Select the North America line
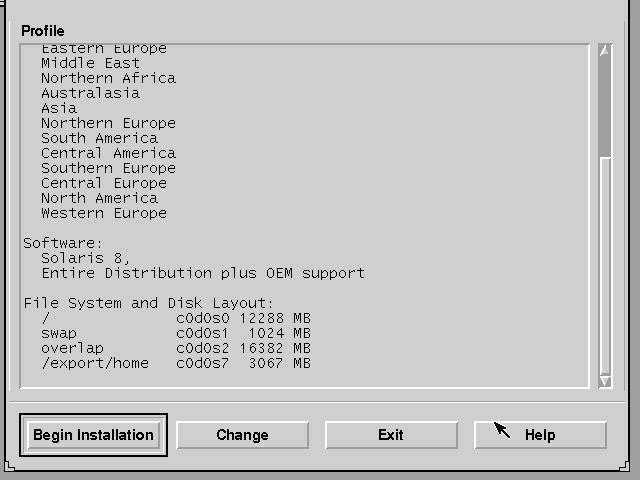Screen dimensions: 640x480 (99, 198)
